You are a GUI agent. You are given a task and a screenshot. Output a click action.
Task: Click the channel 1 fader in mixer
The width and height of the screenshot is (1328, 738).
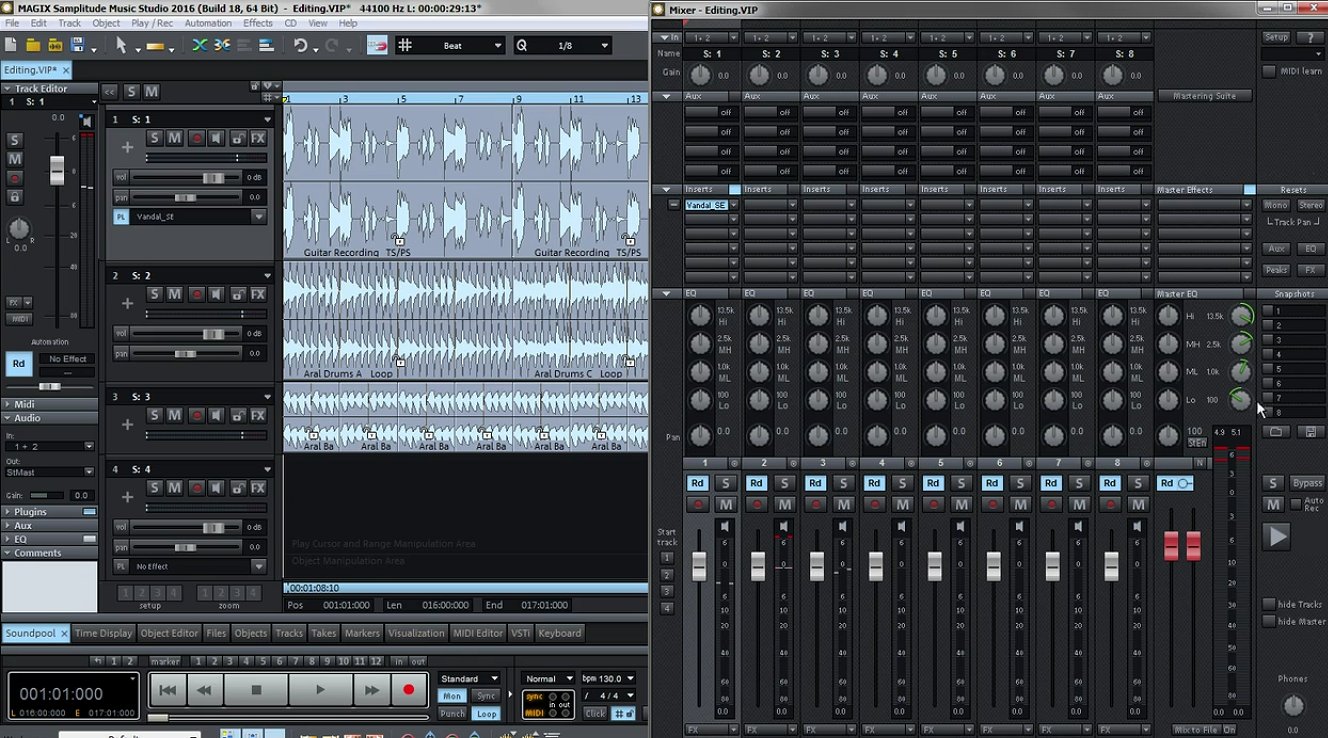[699, 566]
